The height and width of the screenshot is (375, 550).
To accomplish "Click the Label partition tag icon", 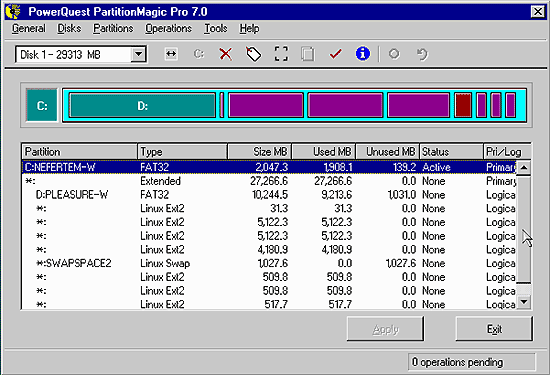I will click(253, 54).
